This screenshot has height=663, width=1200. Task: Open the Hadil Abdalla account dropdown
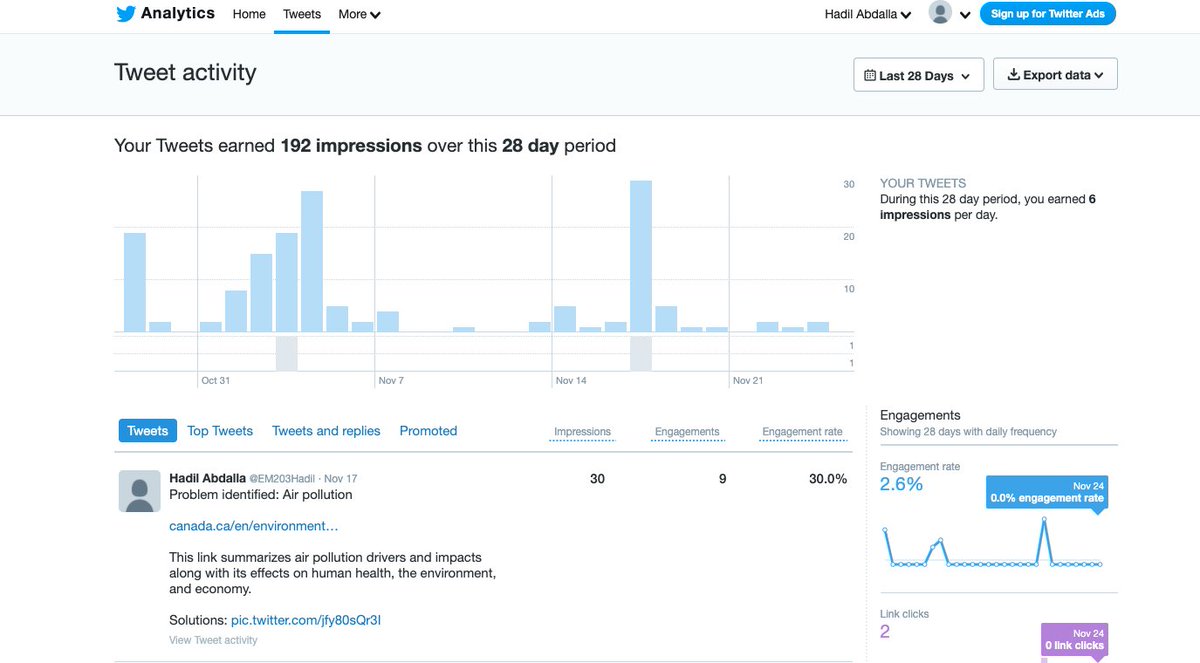click(868, 14)
